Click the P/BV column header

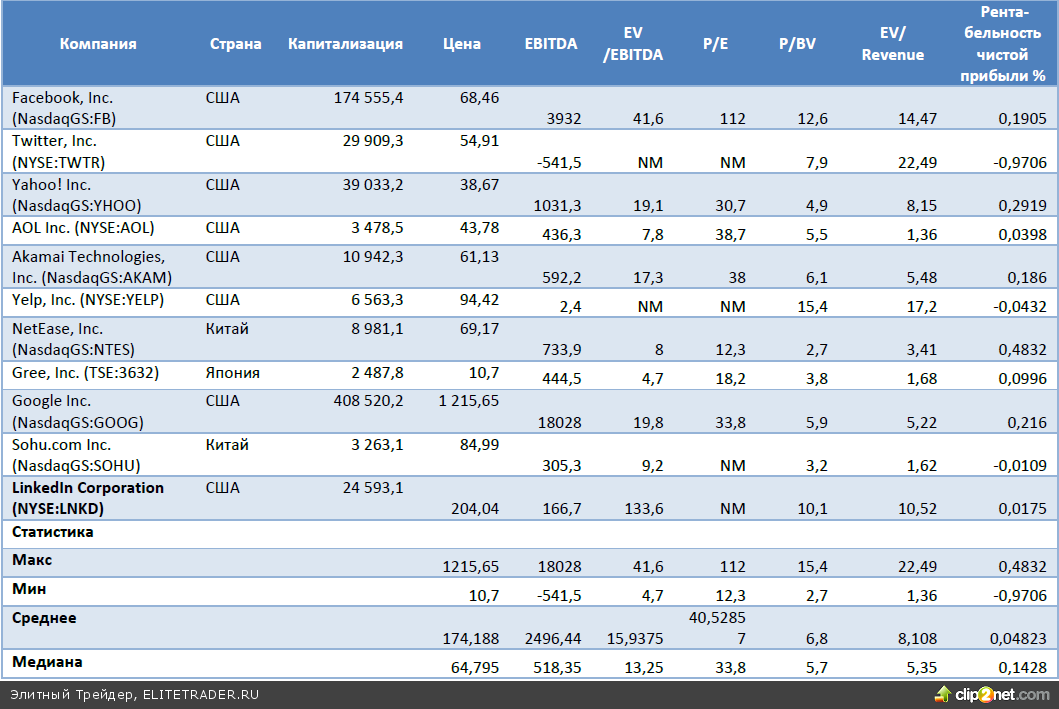click(797, 44)
